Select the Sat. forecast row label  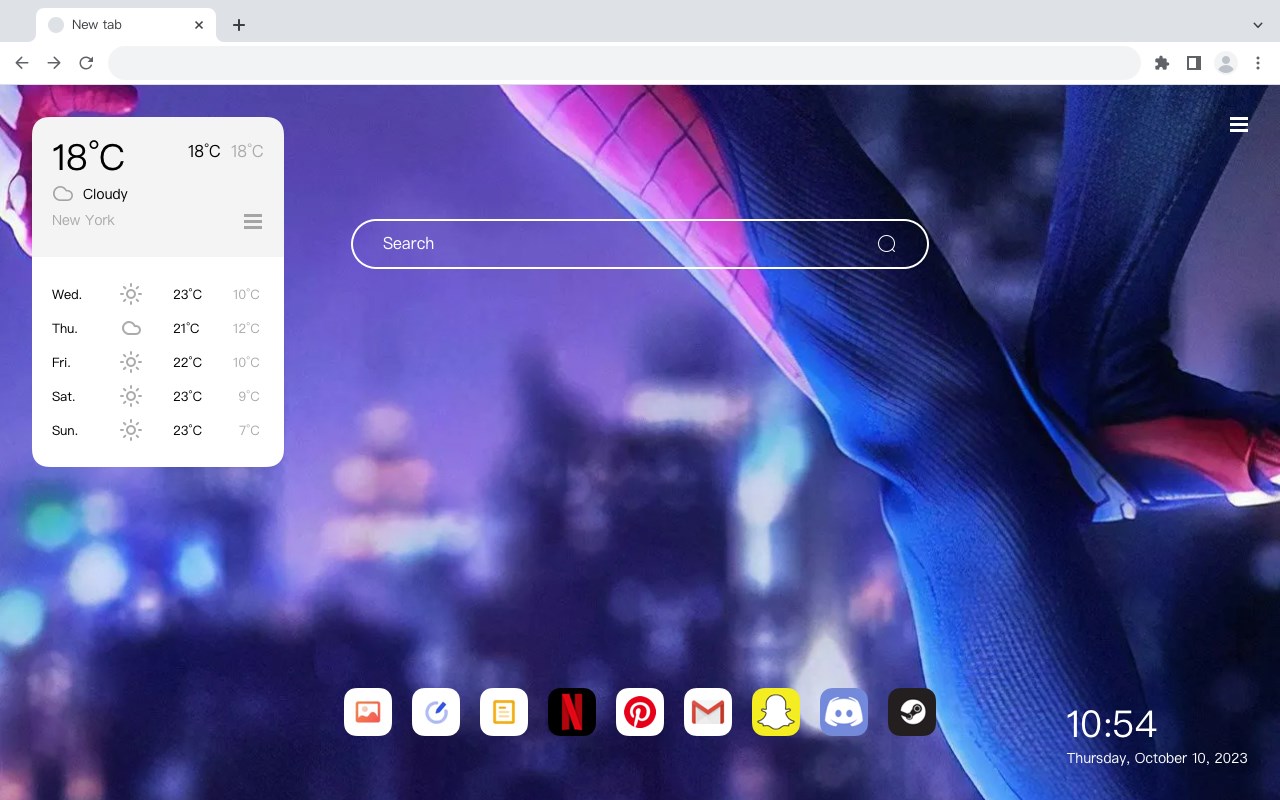(x=64, y=397)
